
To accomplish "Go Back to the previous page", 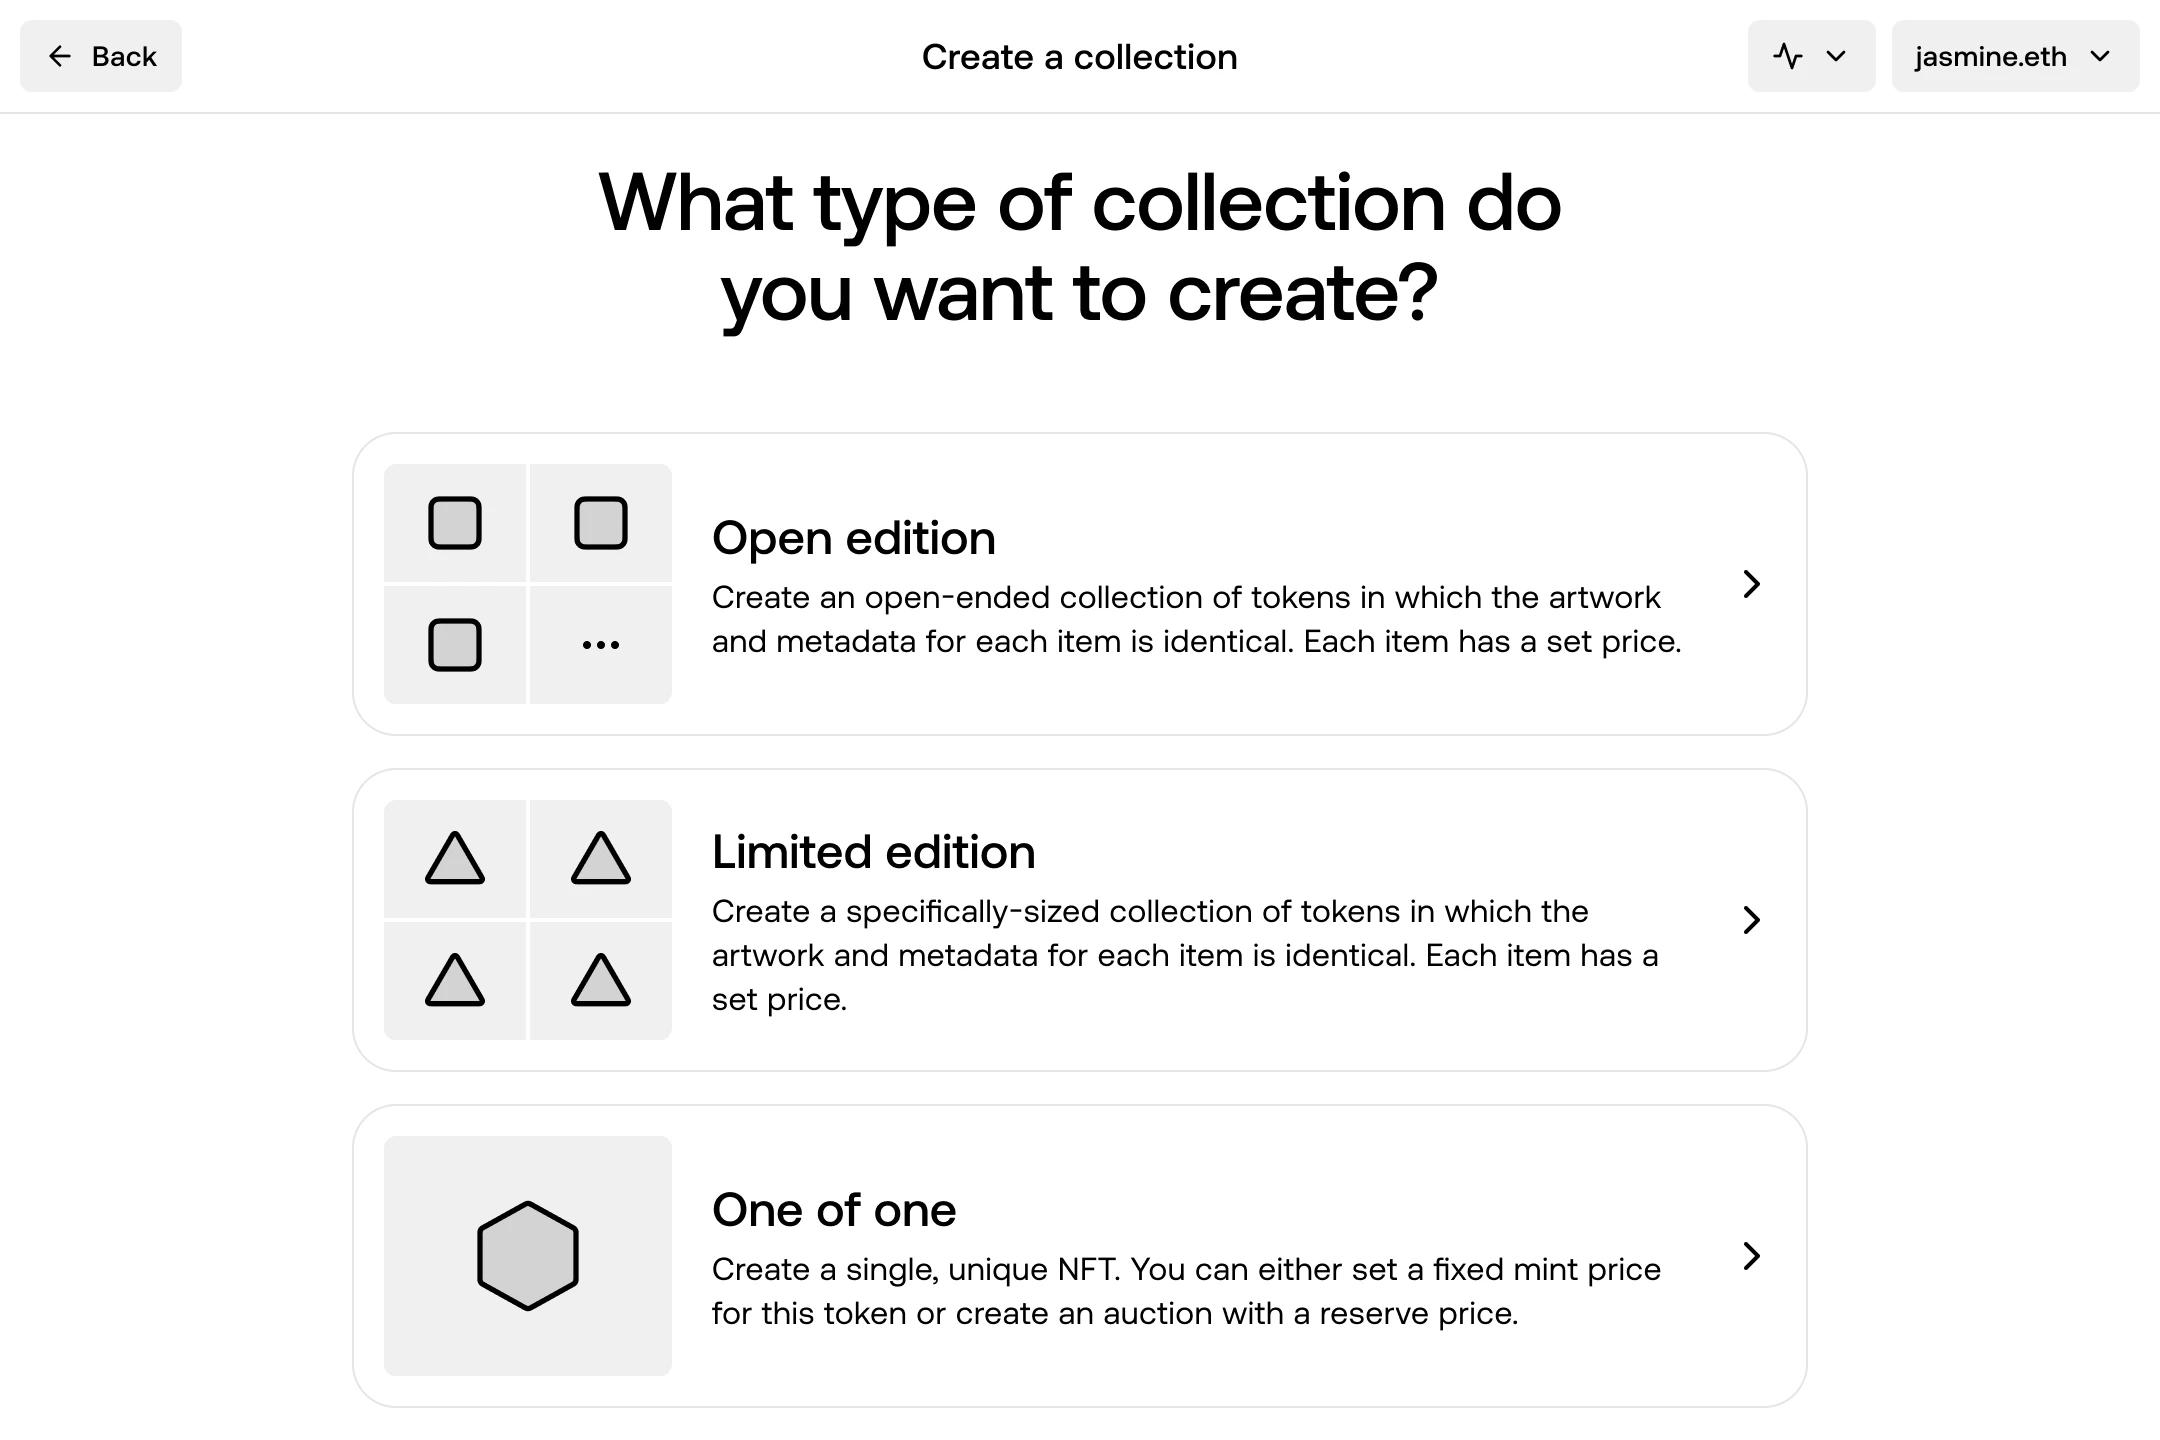I will pyautogui.click(x=101, y=57).
